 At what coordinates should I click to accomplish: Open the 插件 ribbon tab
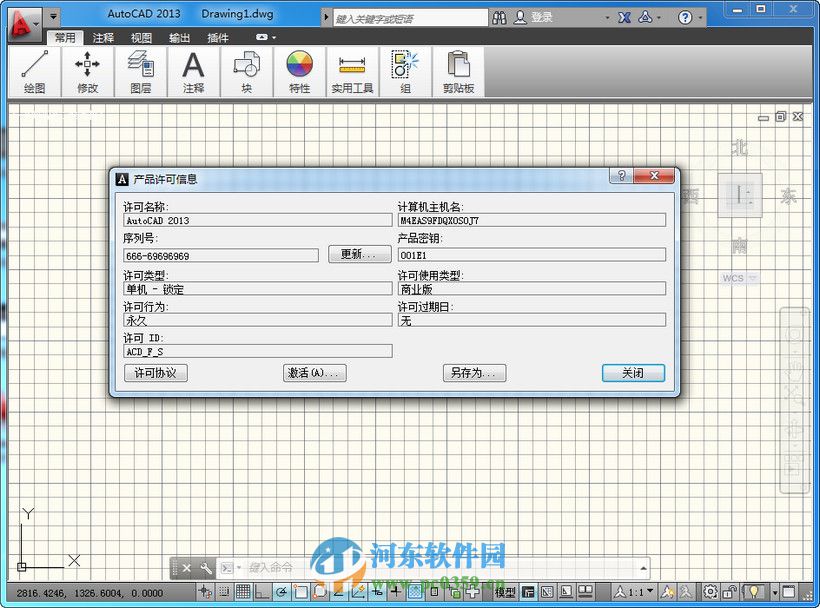click(216, 37)
